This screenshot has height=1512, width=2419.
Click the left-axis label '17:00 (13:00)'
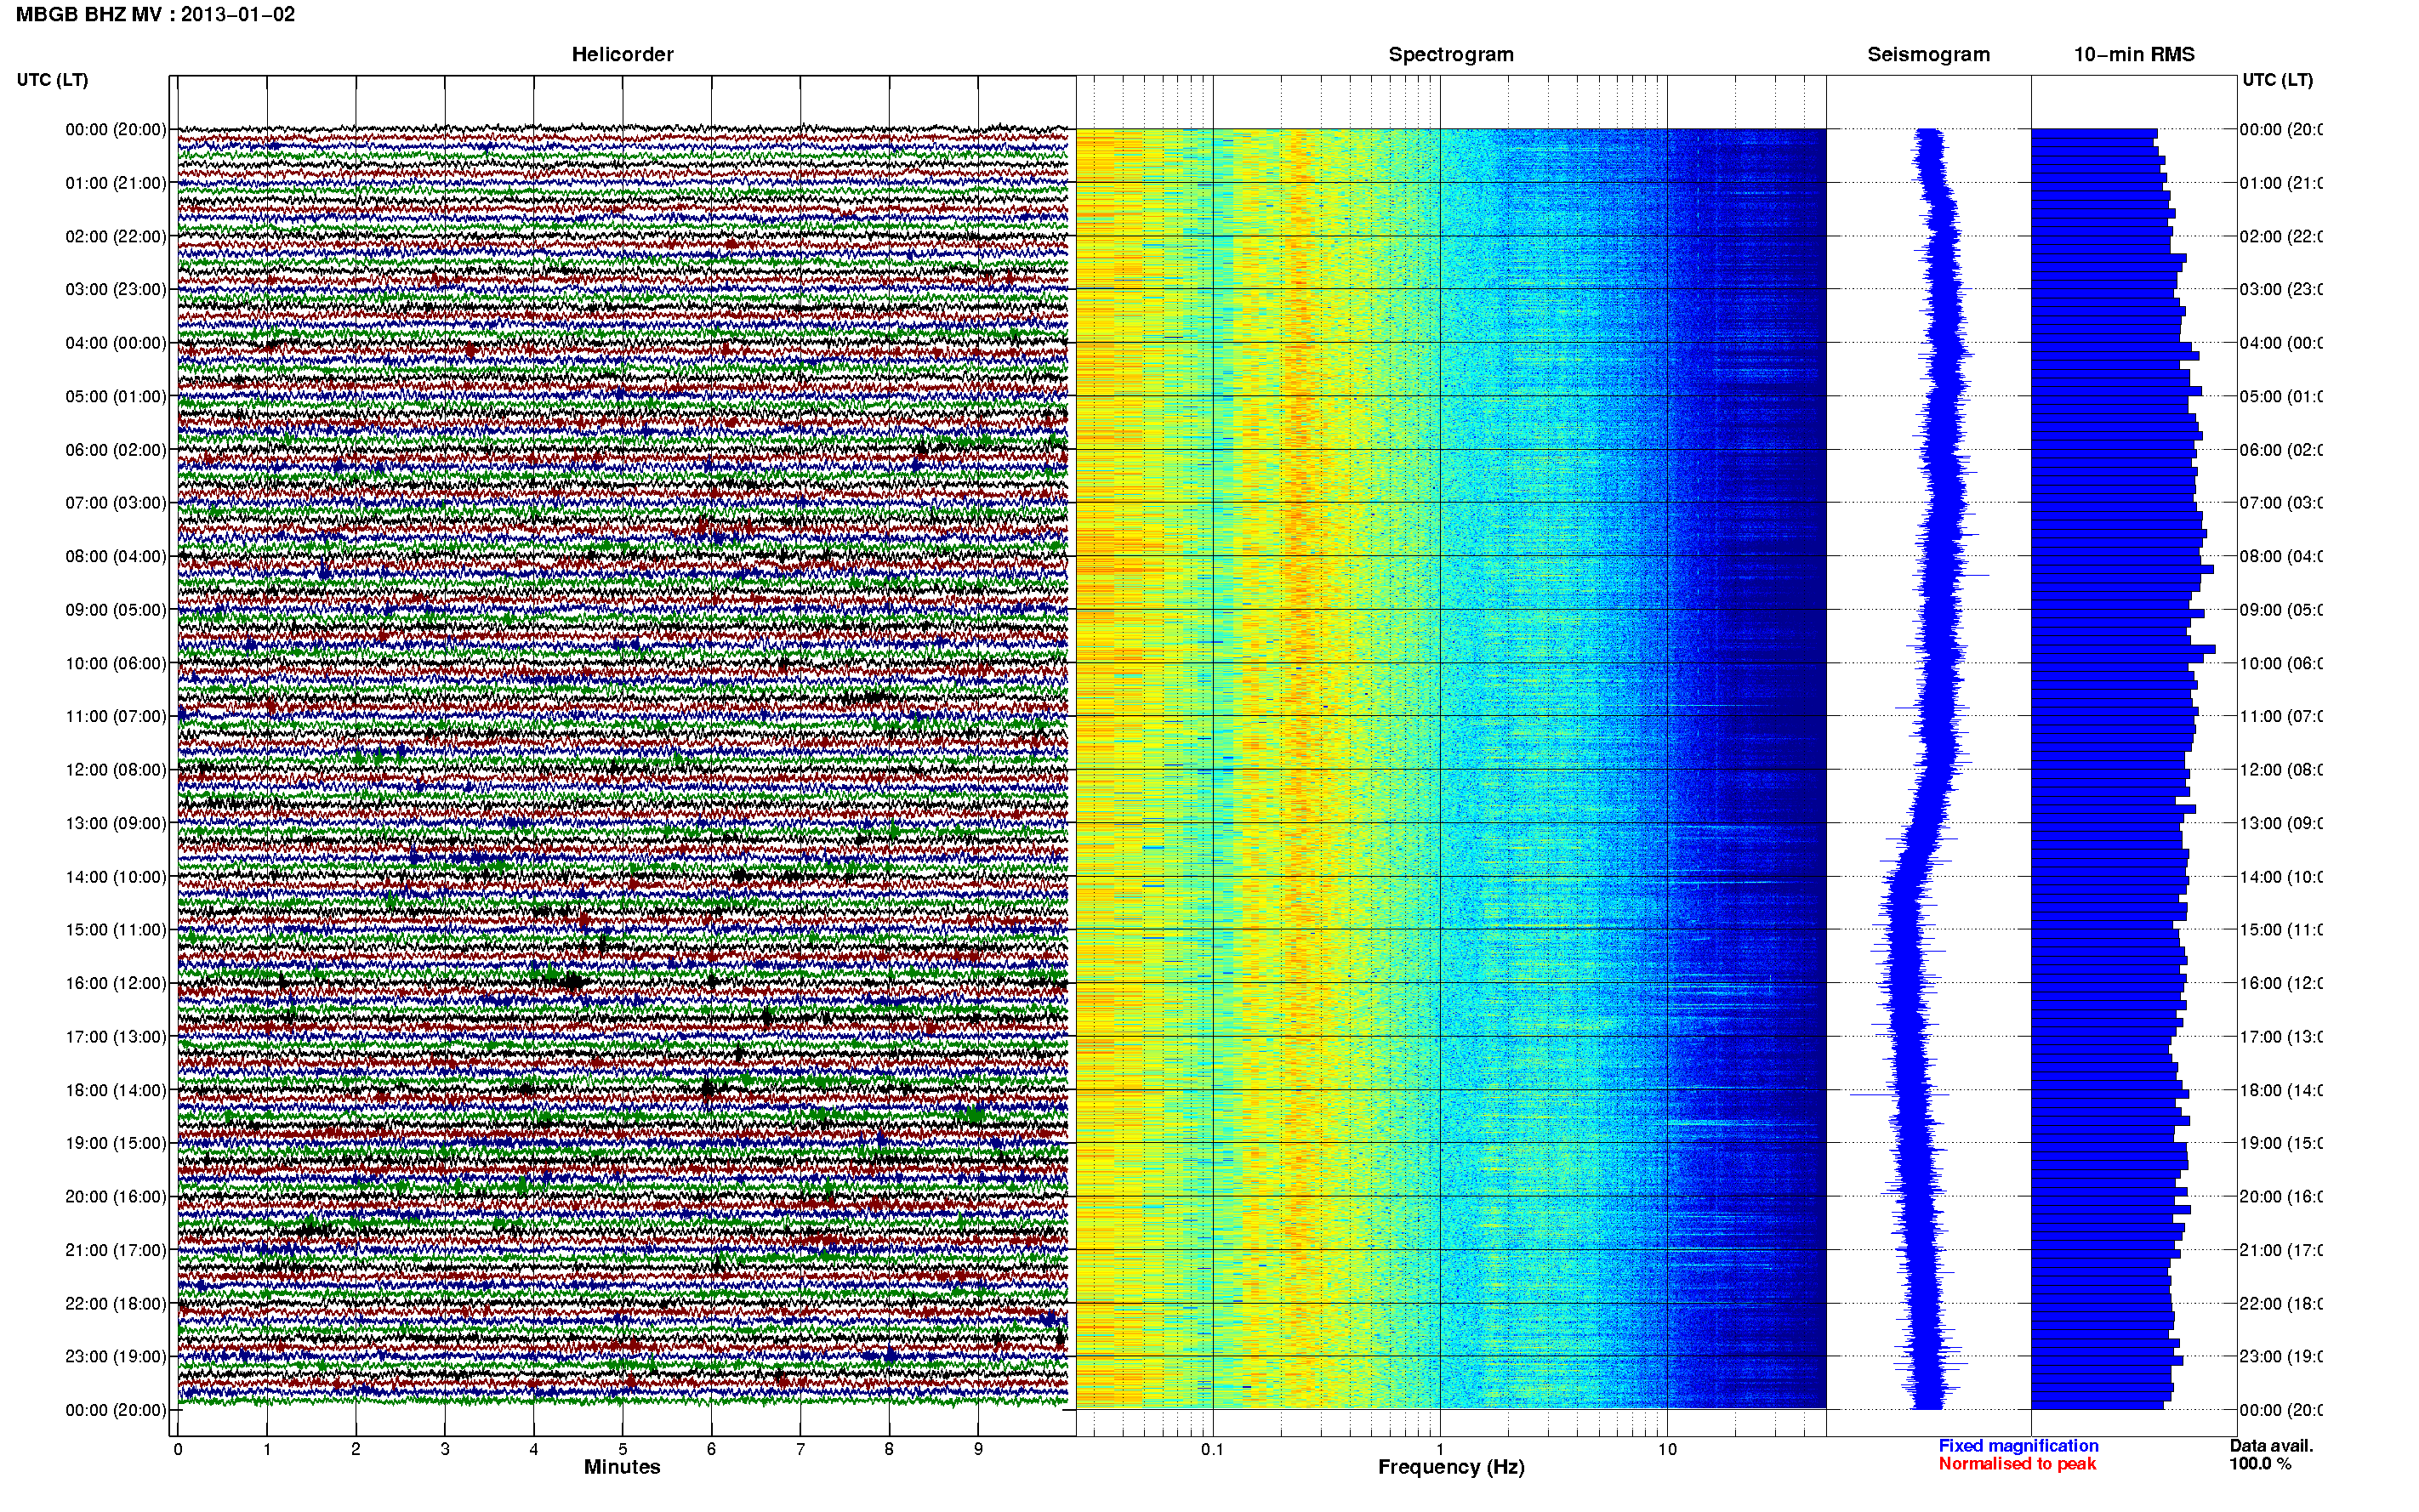[x=116, y=1037]
